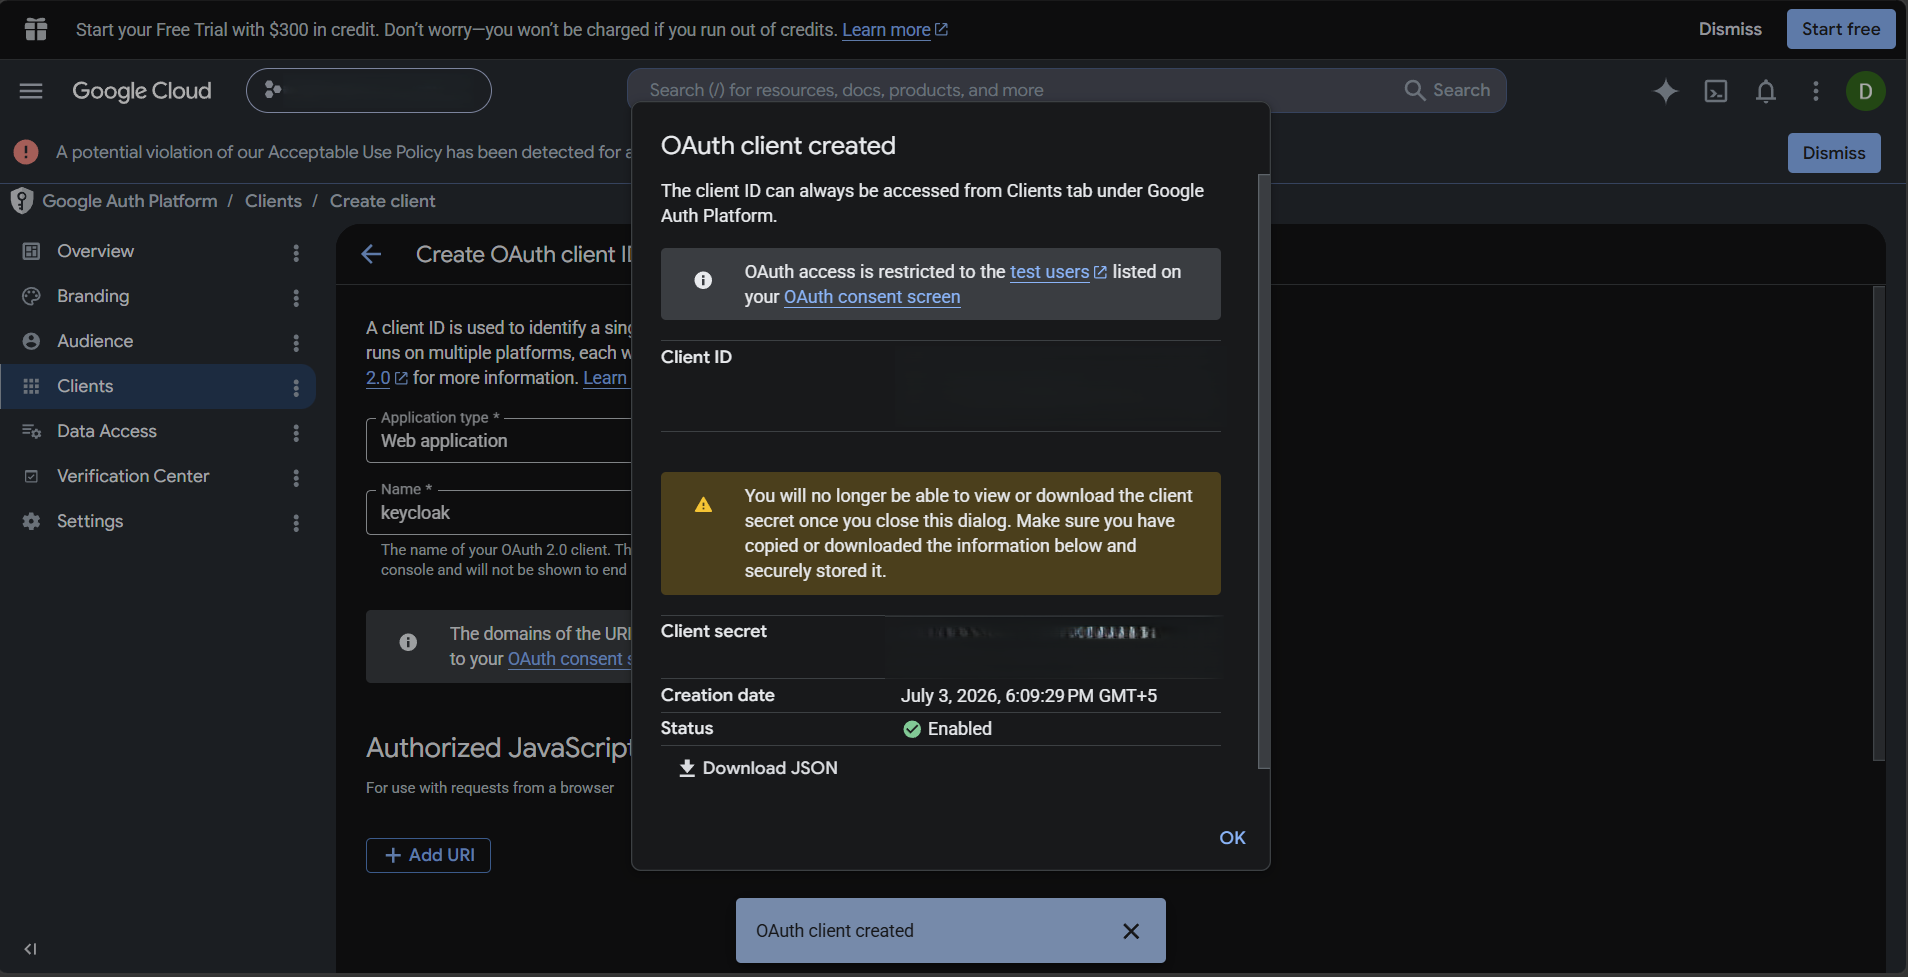Open Settings in the sidebar
This screenshot has height=977, width=1908.
click(x=90, y=521)
